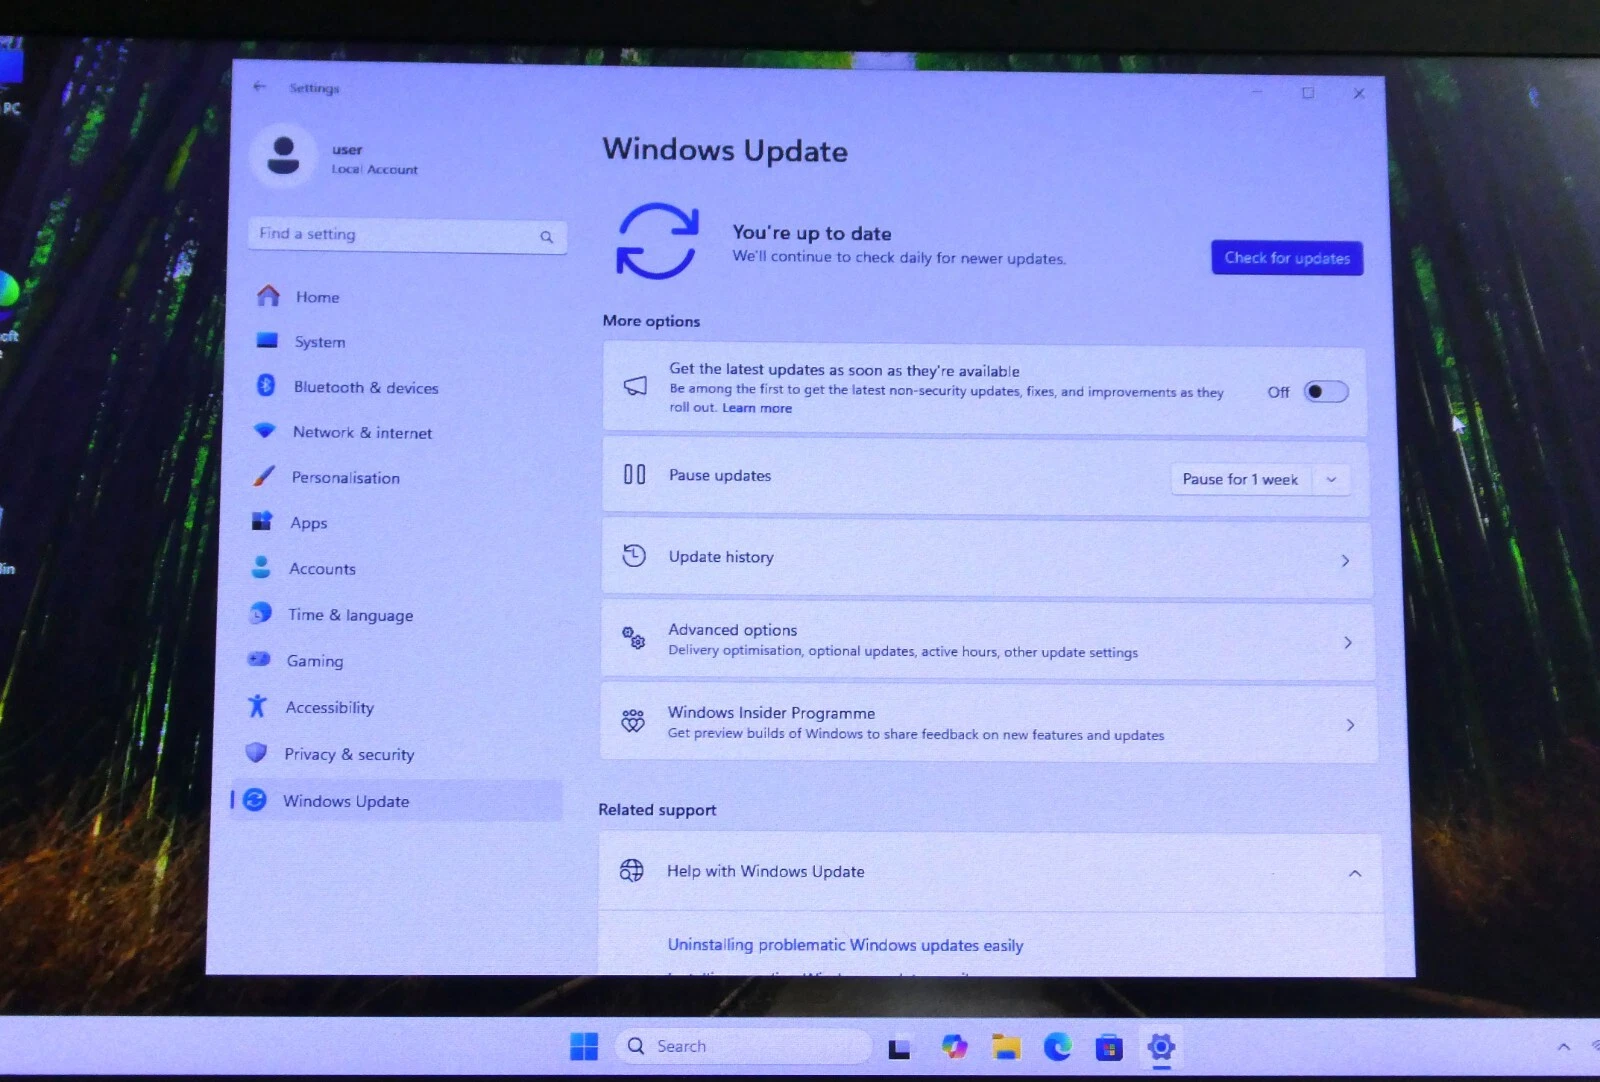Go to Home in Settings sidebar
Viewport: 1600px width, 1082px height.
(x=317, y=297)
